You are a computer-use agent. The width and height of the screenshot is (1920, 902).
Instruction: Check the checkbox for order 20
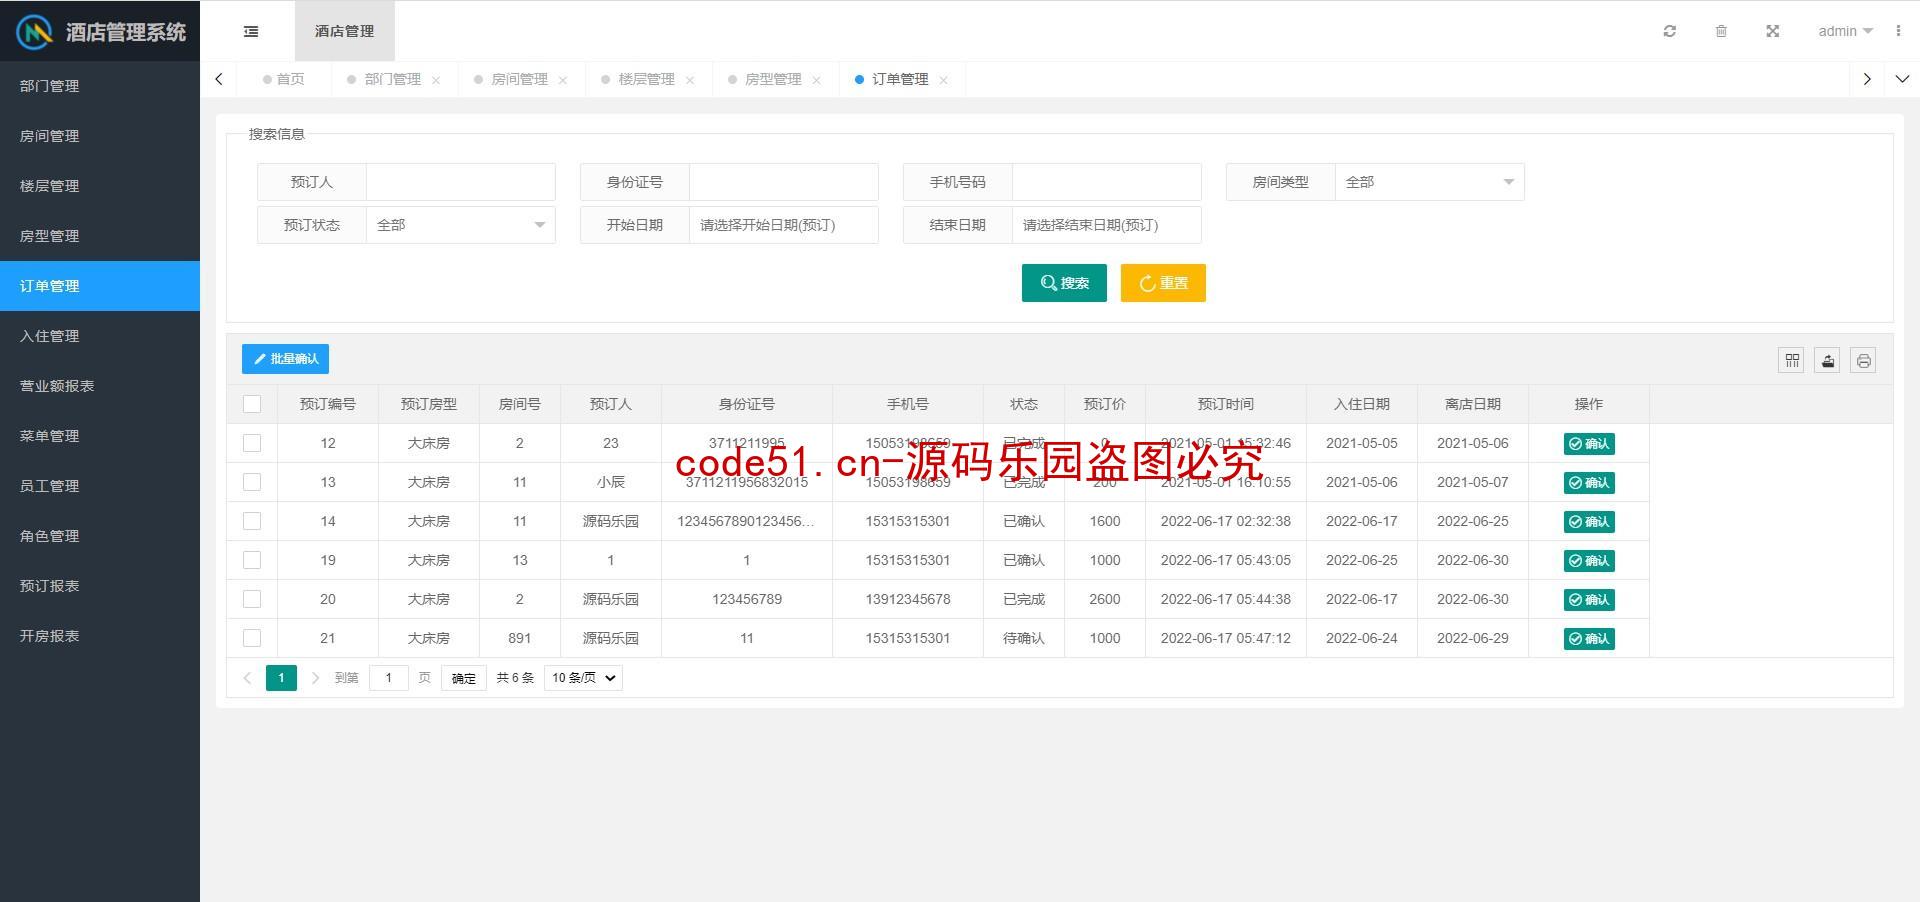tap(252, 599)
